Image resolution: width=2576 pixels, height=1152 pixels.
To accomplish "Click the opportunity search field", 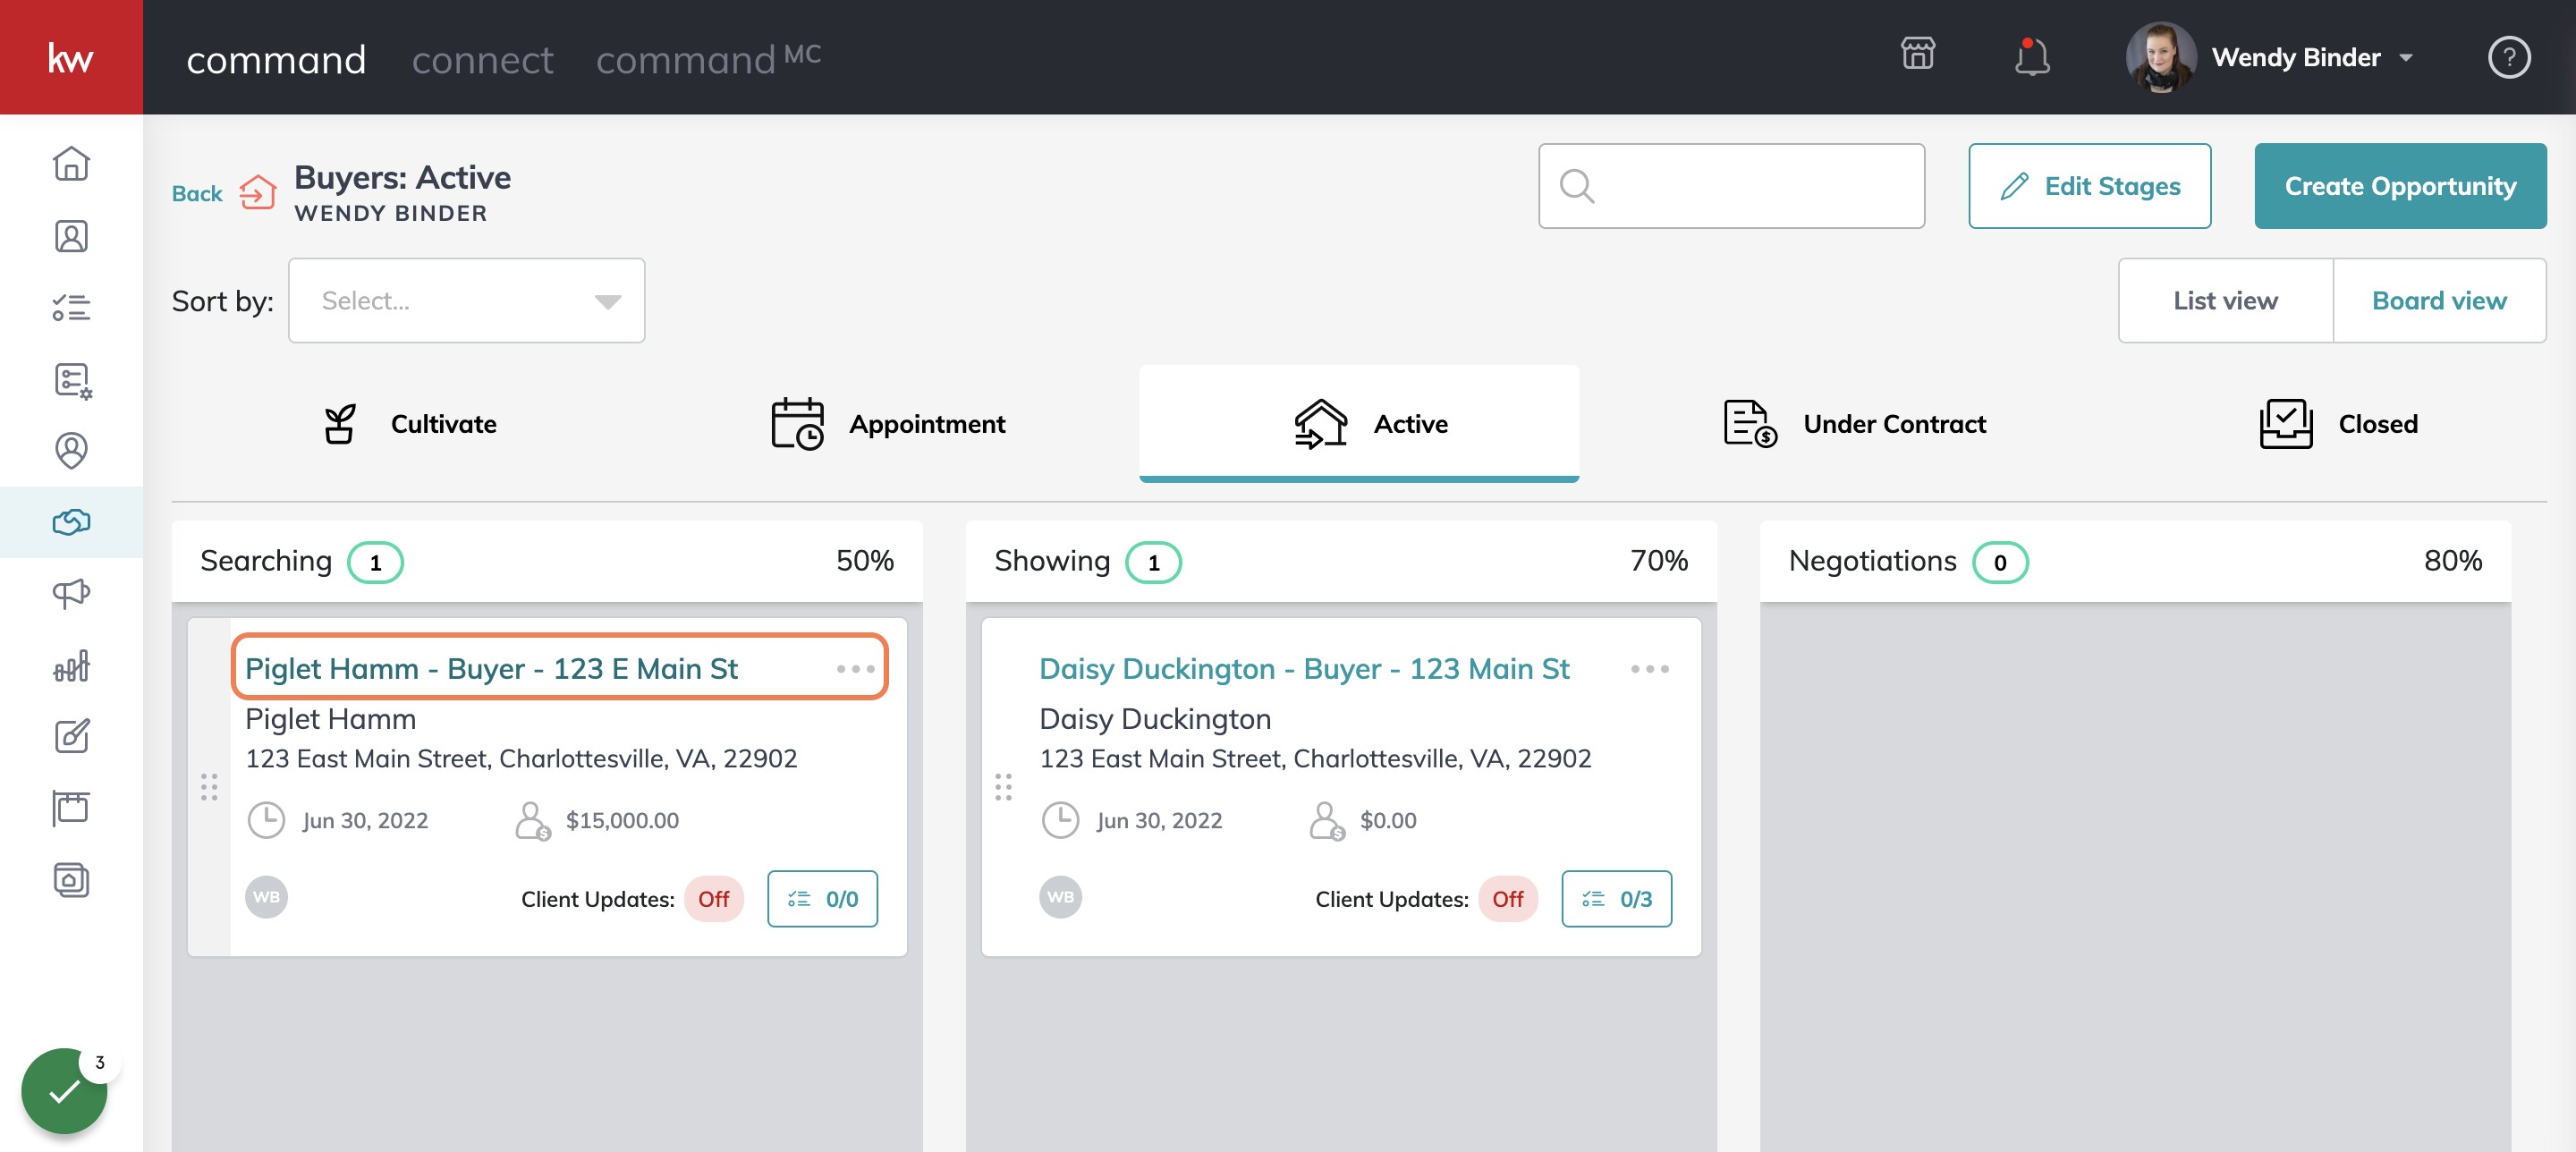I will [1731, 186].
